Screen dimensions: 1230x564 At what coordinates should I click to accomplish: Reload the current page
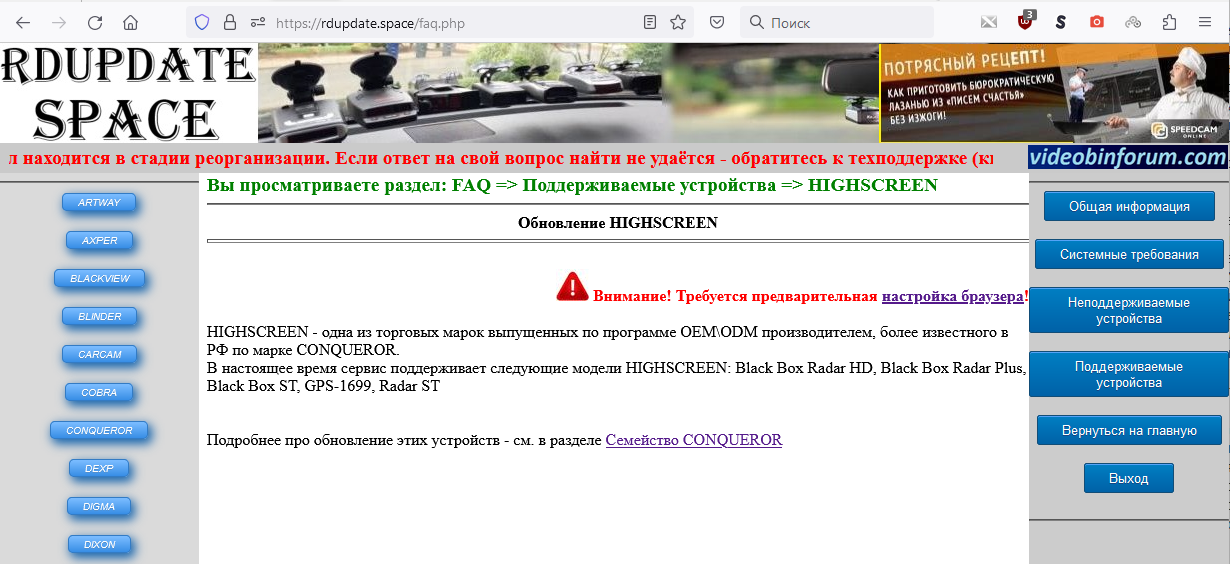(x=95, y=22)
